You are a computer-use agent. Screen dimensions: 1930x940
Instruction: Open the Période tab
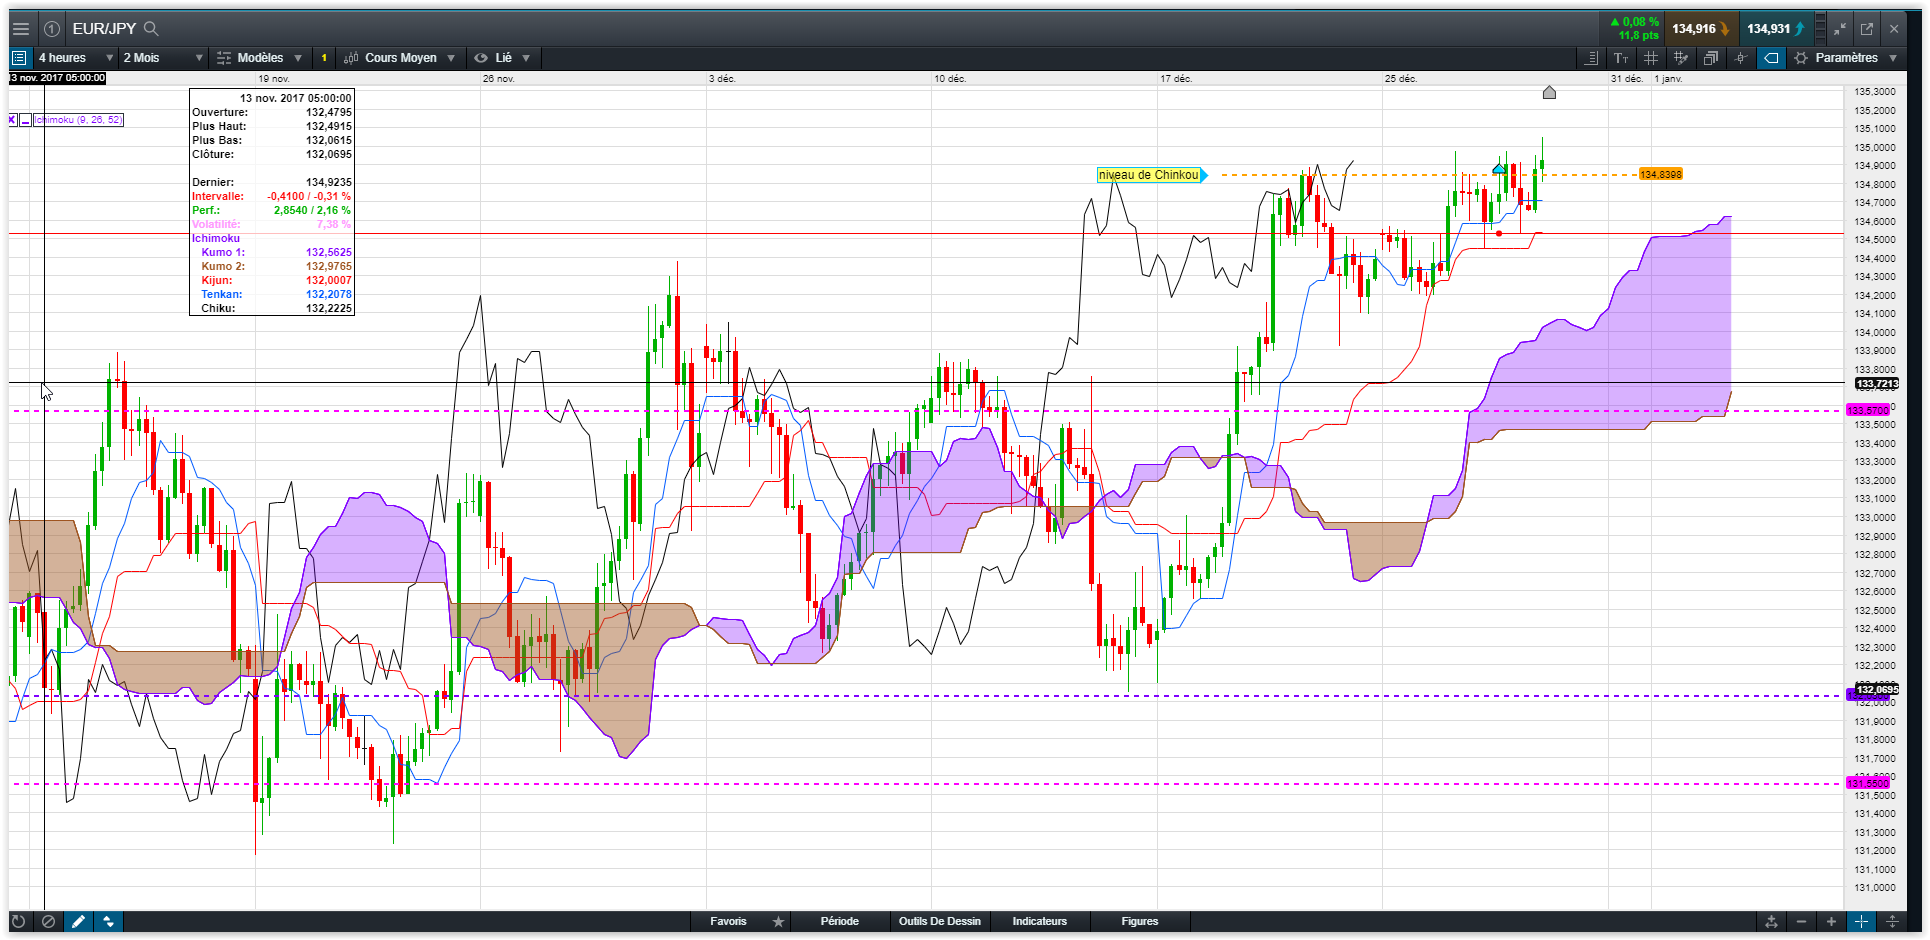coord(839,921)
